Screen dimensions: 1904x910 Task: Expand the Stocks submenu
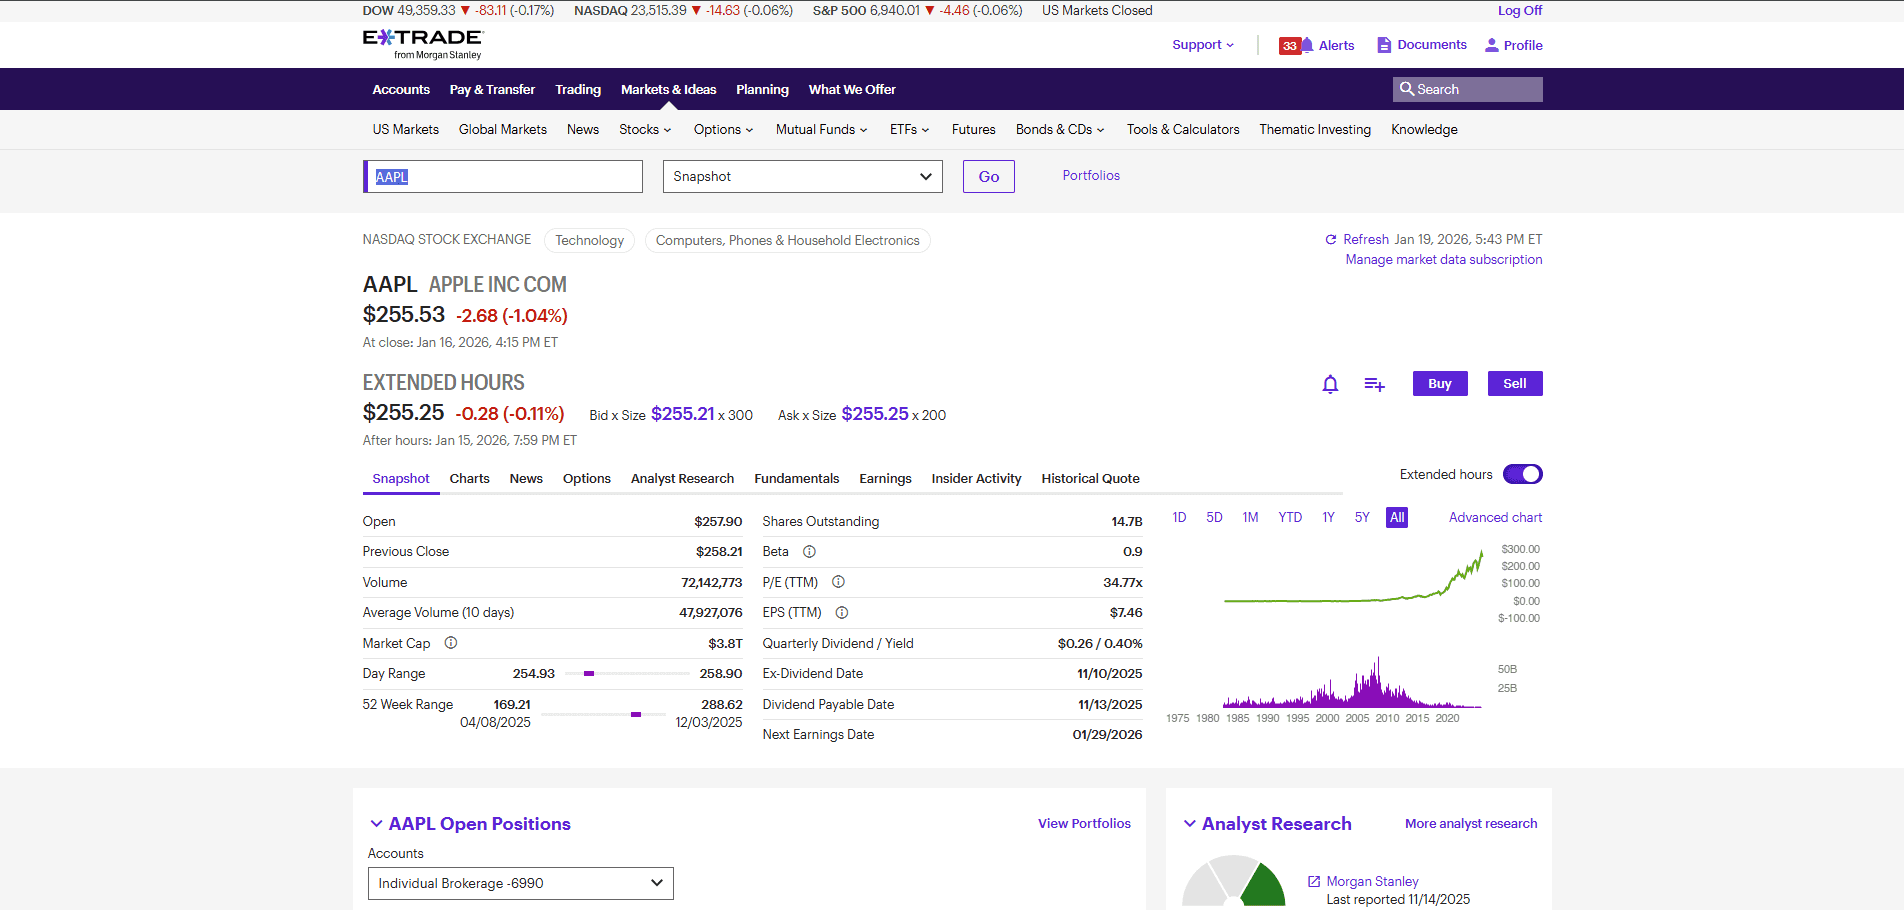coord(645,129)
